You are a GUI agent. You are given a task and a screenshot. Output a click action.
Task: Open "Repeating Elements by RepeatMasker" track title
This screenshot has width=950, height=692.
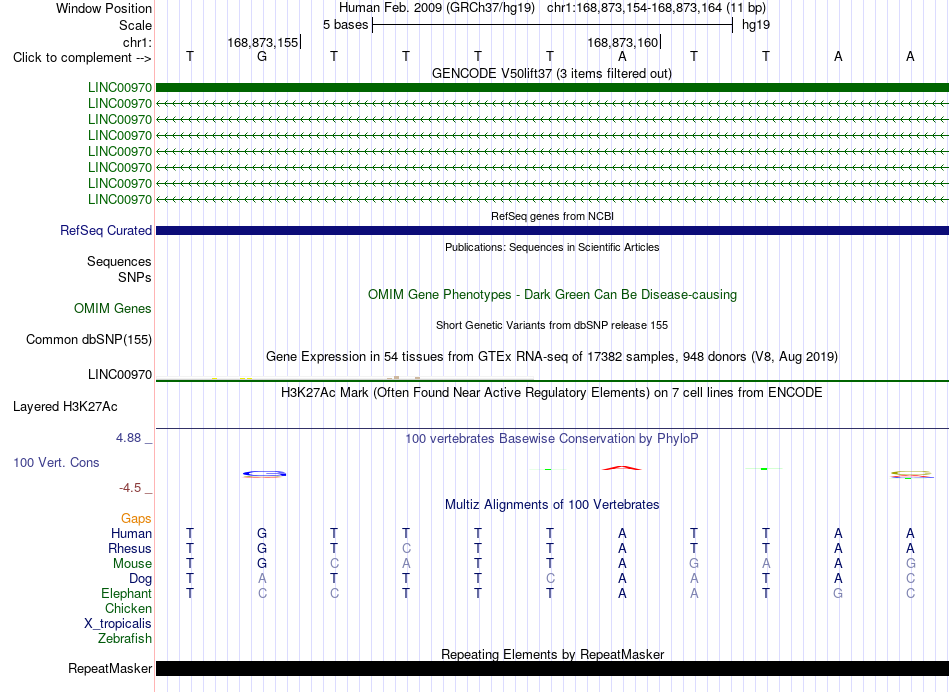[552, 654]
